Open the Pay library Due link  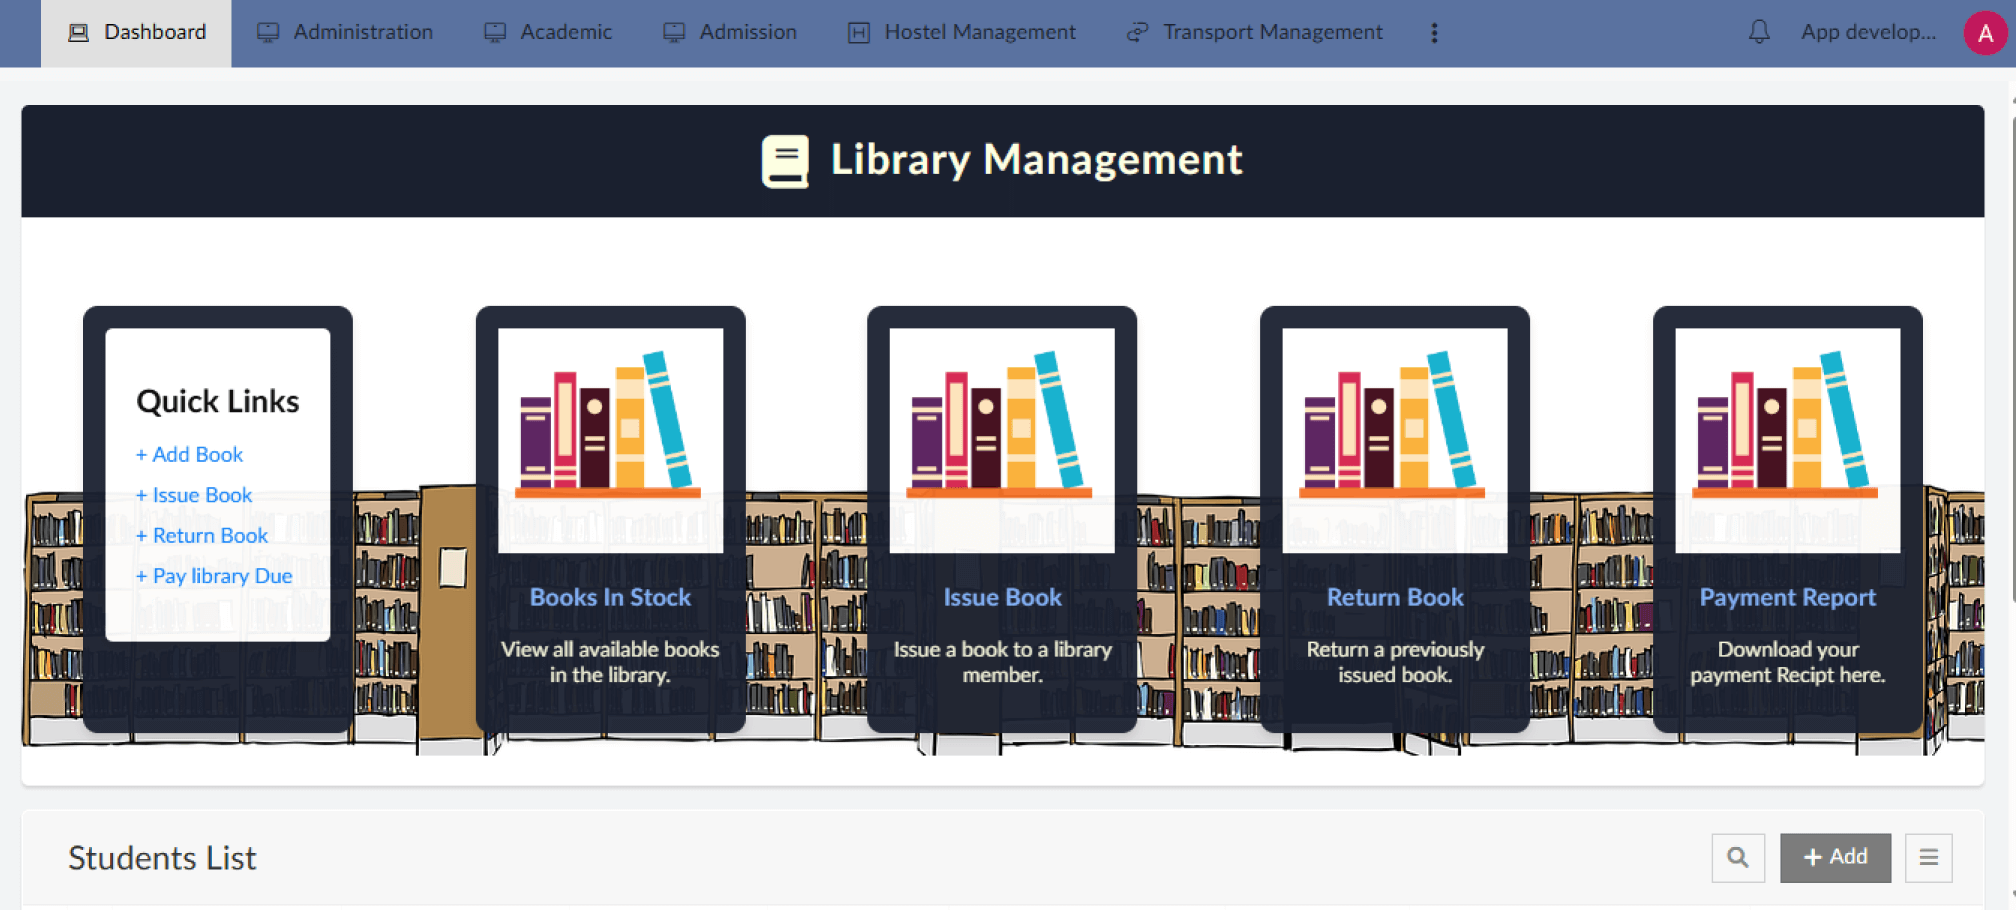(214, 575)
